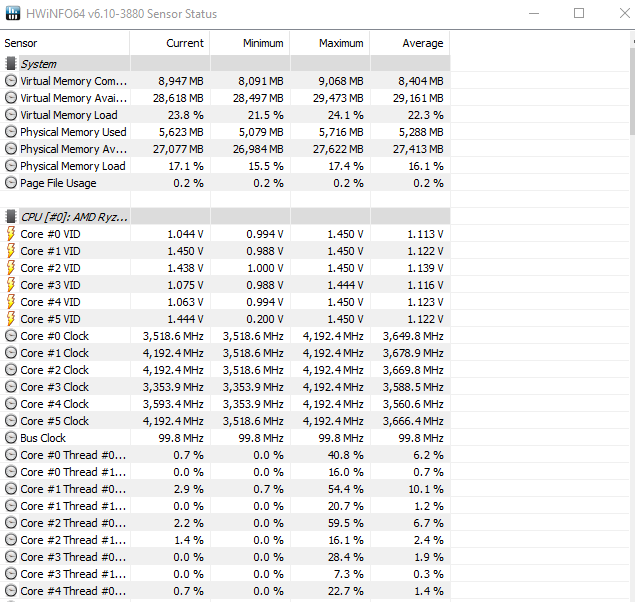Select the CPU [#0]: AMD Ryz... group row
This screenshot has width=635, height=602.
tap(225, 217)
